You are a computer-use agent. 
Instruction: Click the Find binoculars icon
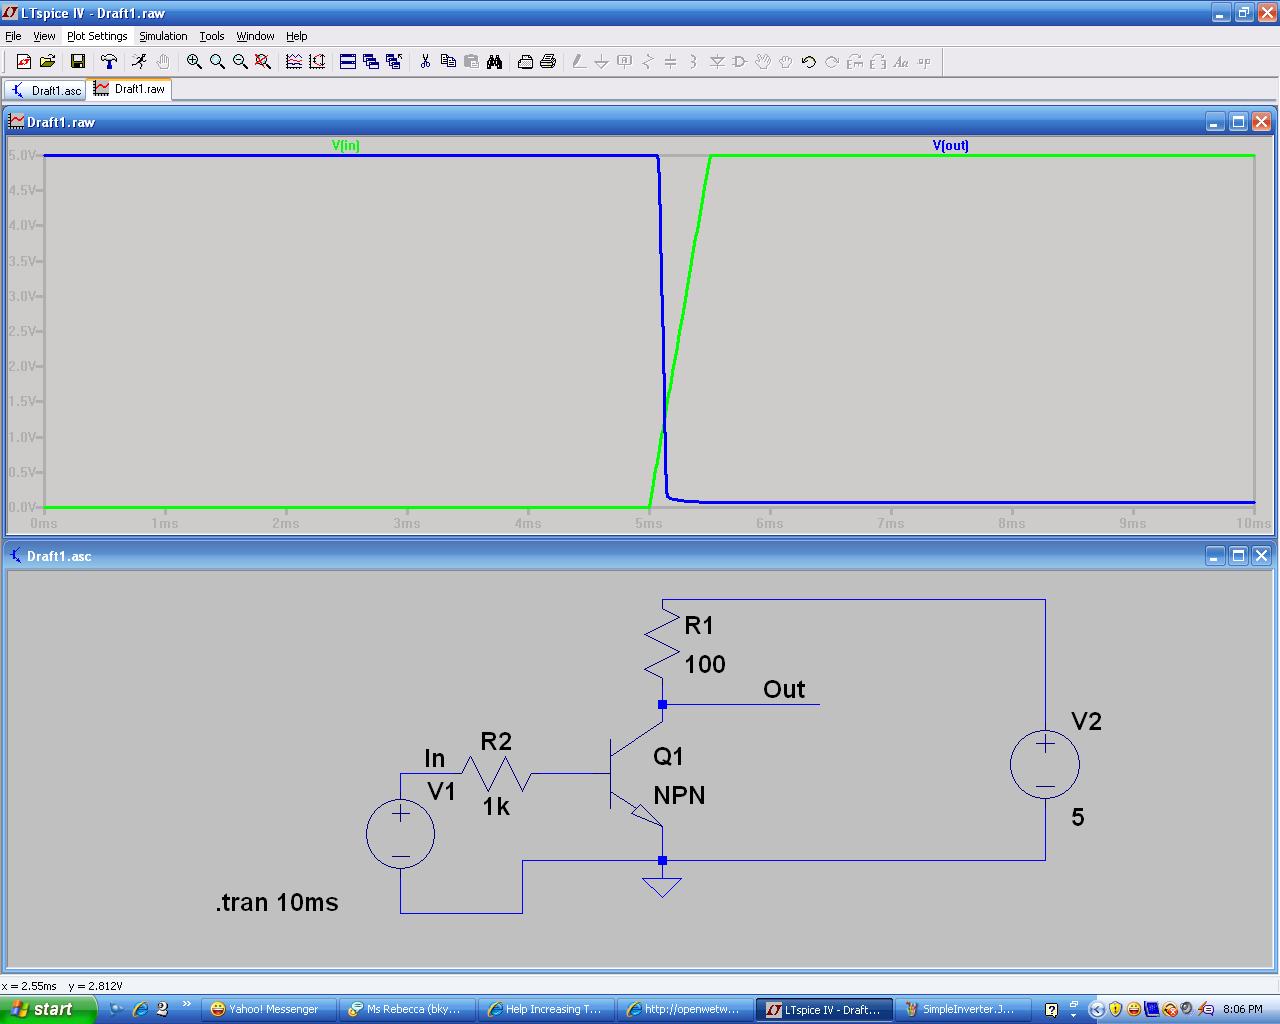click(494, 62)
